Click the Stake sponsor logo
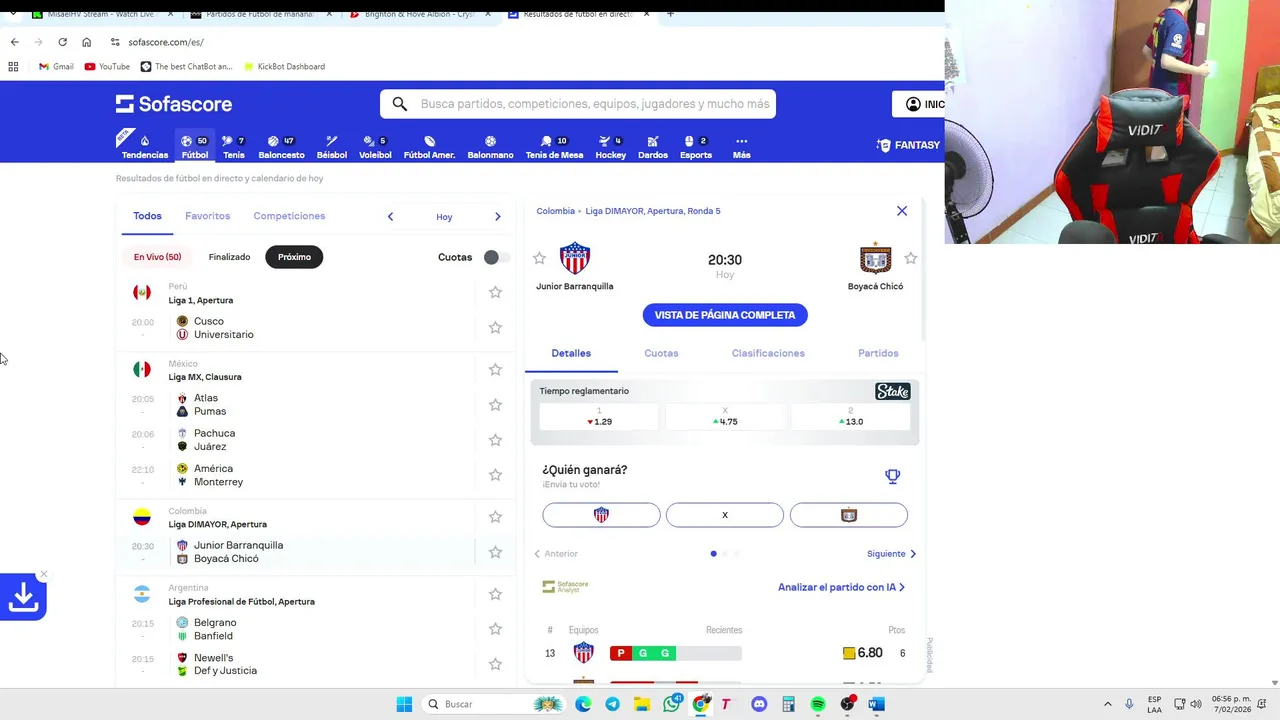The image size is (1280, 720). click(x=892, y=391)
